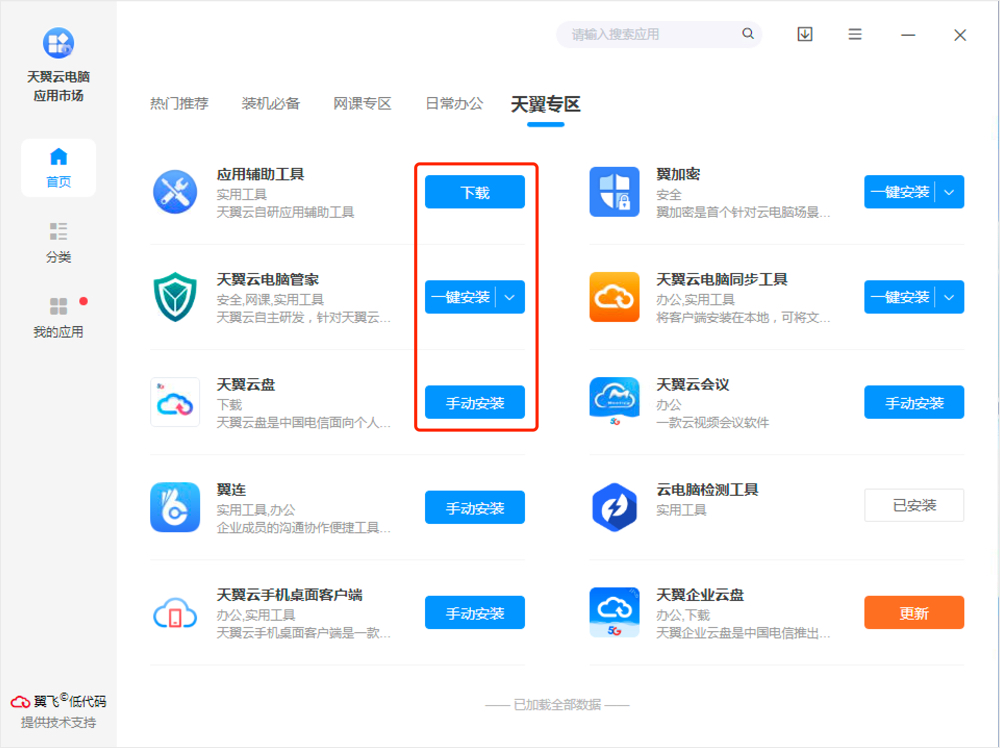Screen dimensions: 1000x748
Task: Click the 云电脑检测工具 hexagon icon
Action: [614, 508]
